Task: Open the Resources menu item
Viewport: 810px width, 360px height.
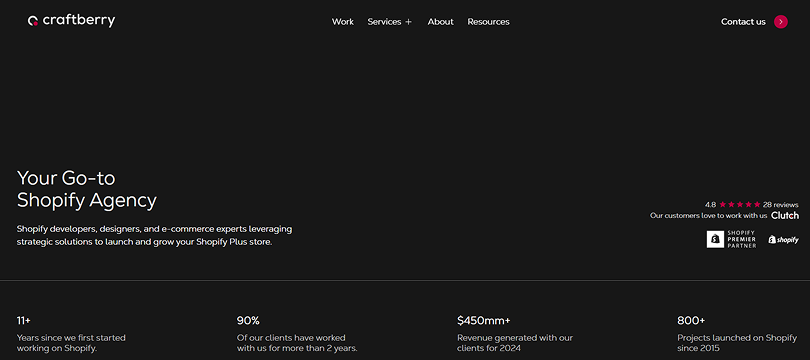Action: pos(488,22)
